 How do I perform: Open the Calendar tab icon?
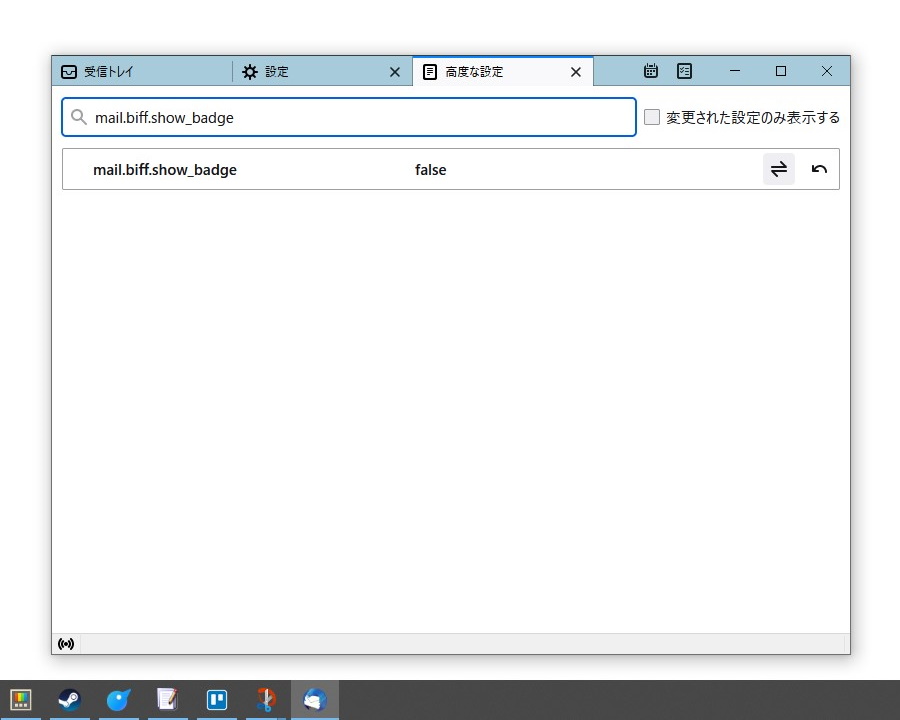[651, 71]
